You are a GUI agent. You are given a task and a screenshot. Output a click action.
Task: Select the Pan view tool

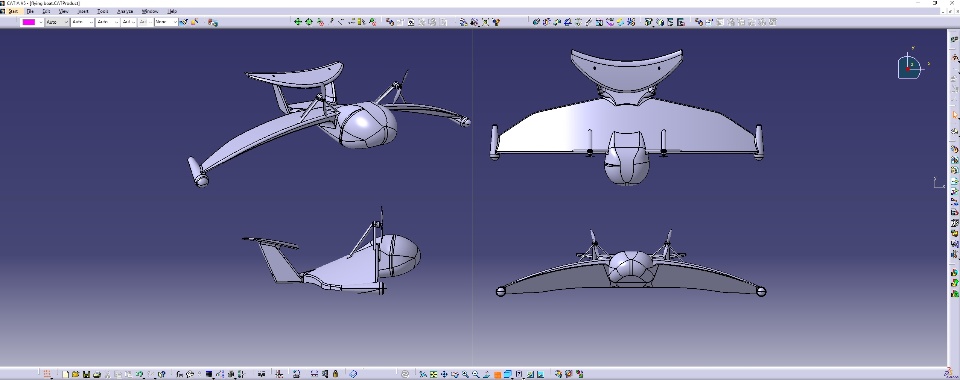click(444, 374)
